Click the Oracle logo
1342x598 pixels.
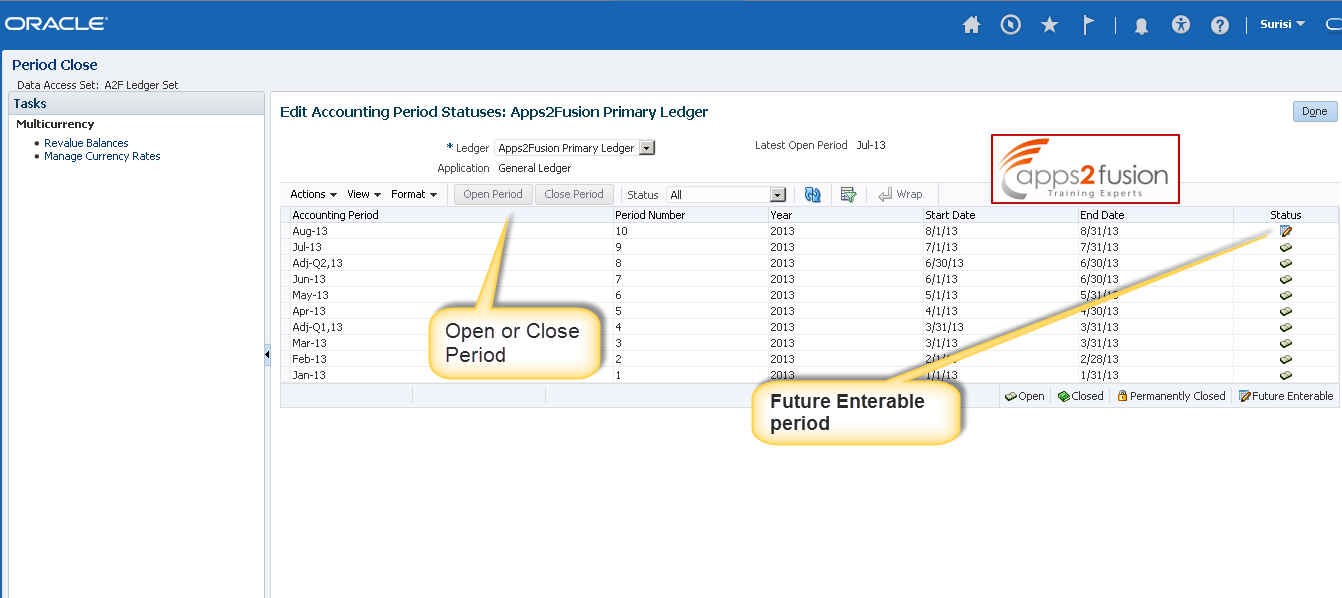click(56, 23)
